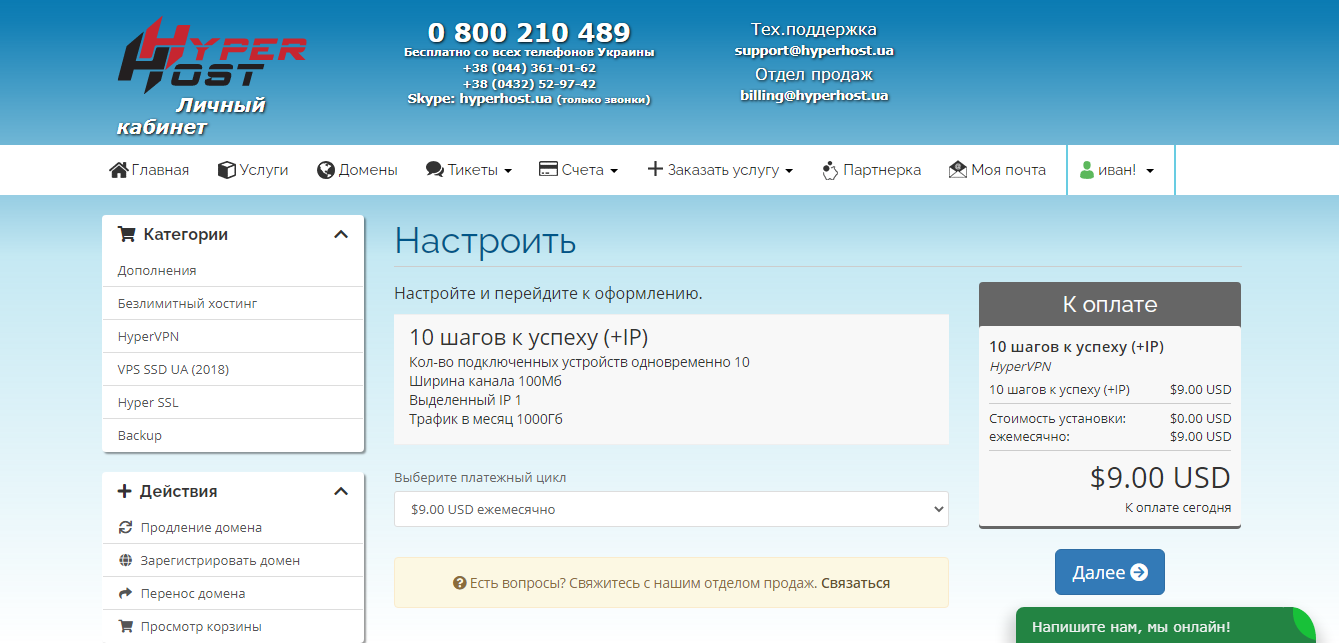Click the Связаться link
The height and width of the screenshot is (643, 1339).
tap(855, 583)
